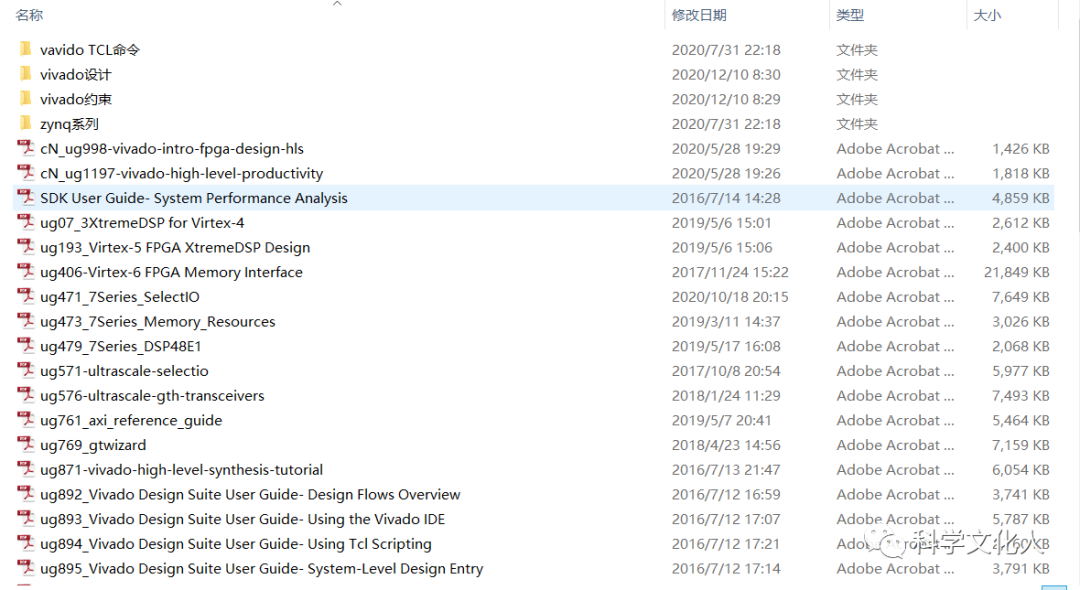Click PDF icon of ug07_3XtremeDSP for Virtex-4
1080x590 pixels.
pyautogui.click(x=25, y=222)
